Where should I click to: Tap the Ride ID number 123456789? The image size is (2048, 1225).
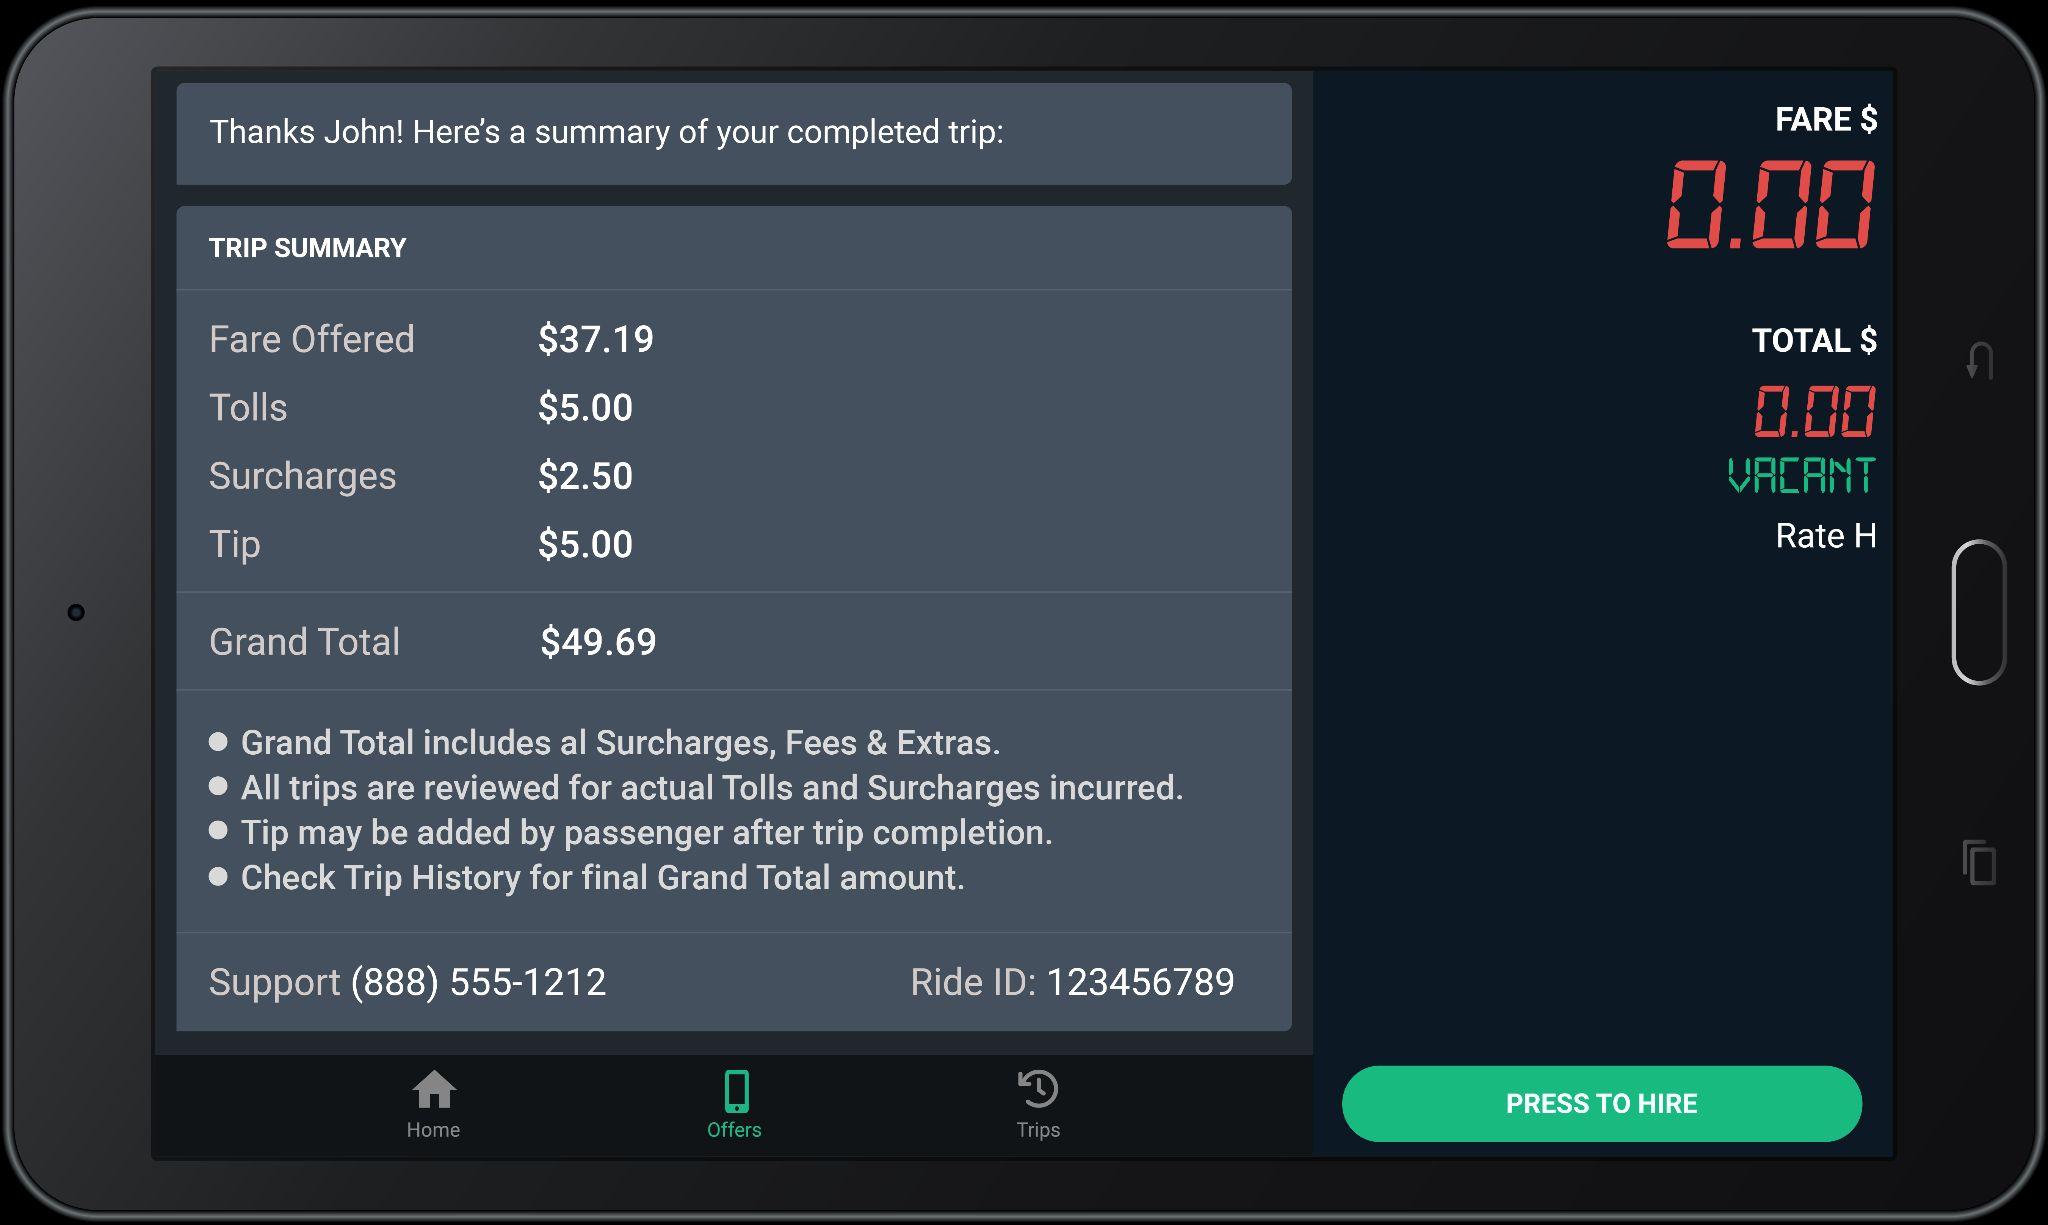pos(1140,982)
